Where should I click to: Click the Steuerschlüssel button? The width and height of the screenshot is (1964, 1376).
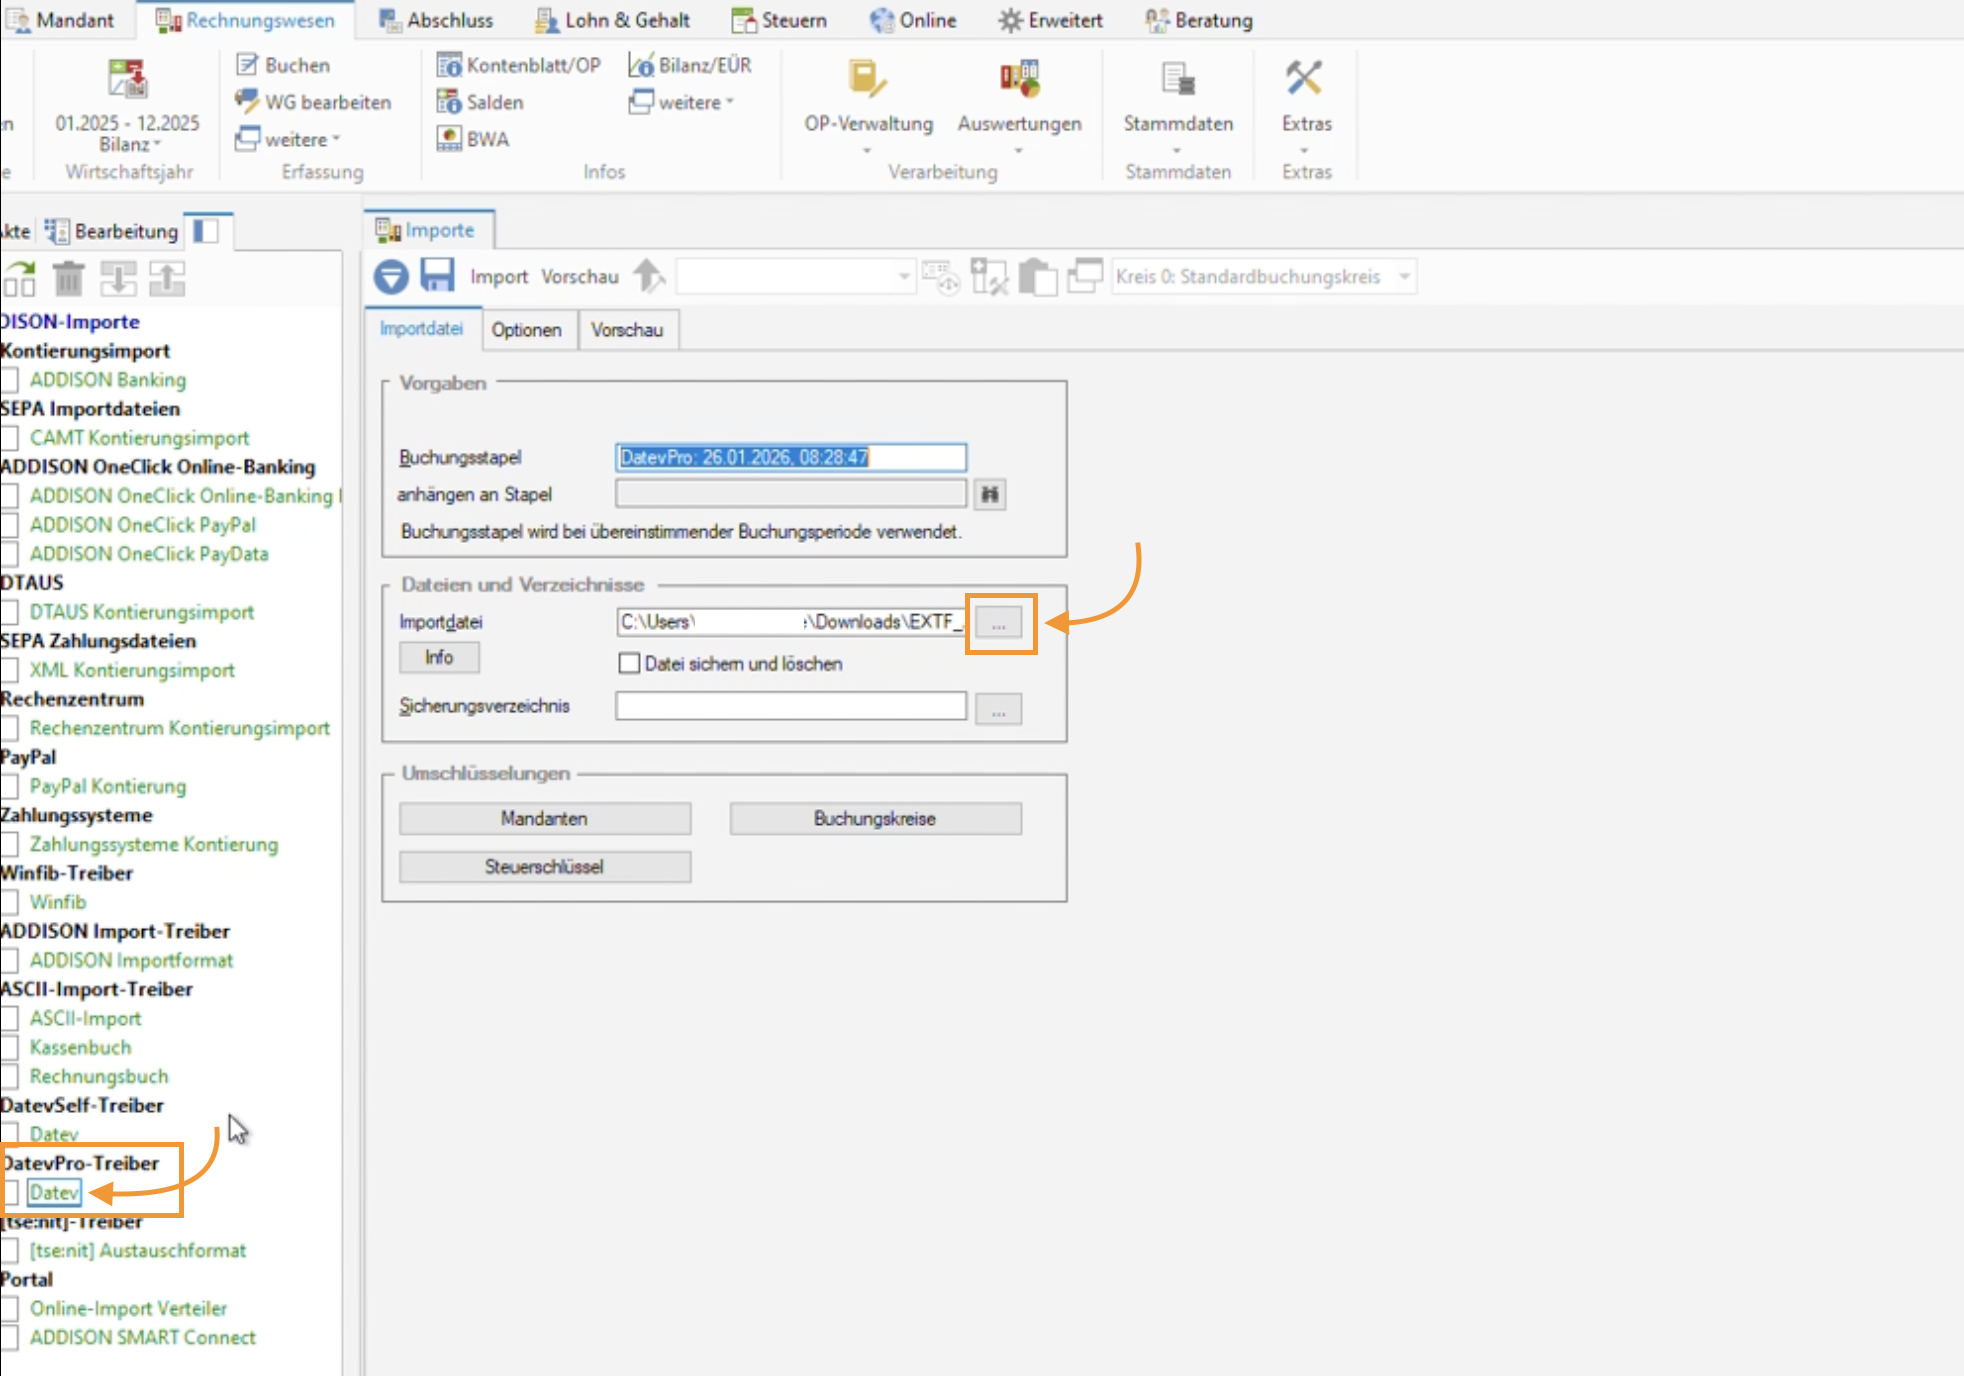[544, 866]
